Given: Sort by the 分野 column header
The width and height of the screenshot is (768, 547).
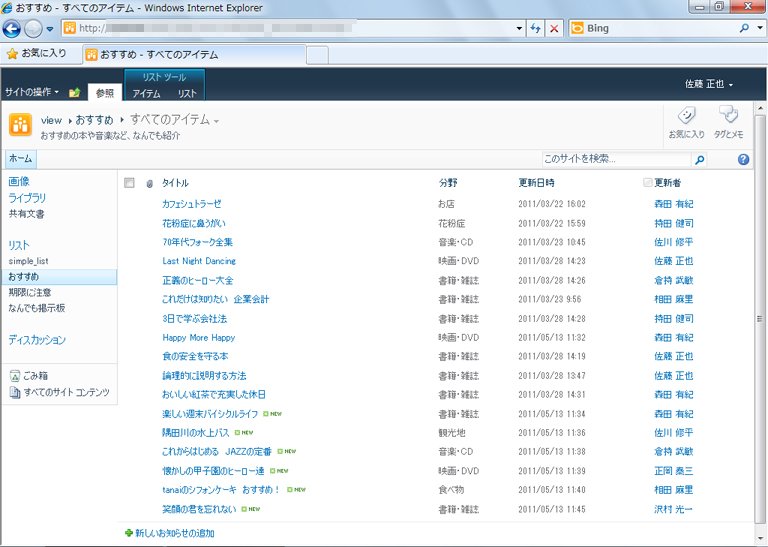Looking at the screenshot, I should point(448,183).
